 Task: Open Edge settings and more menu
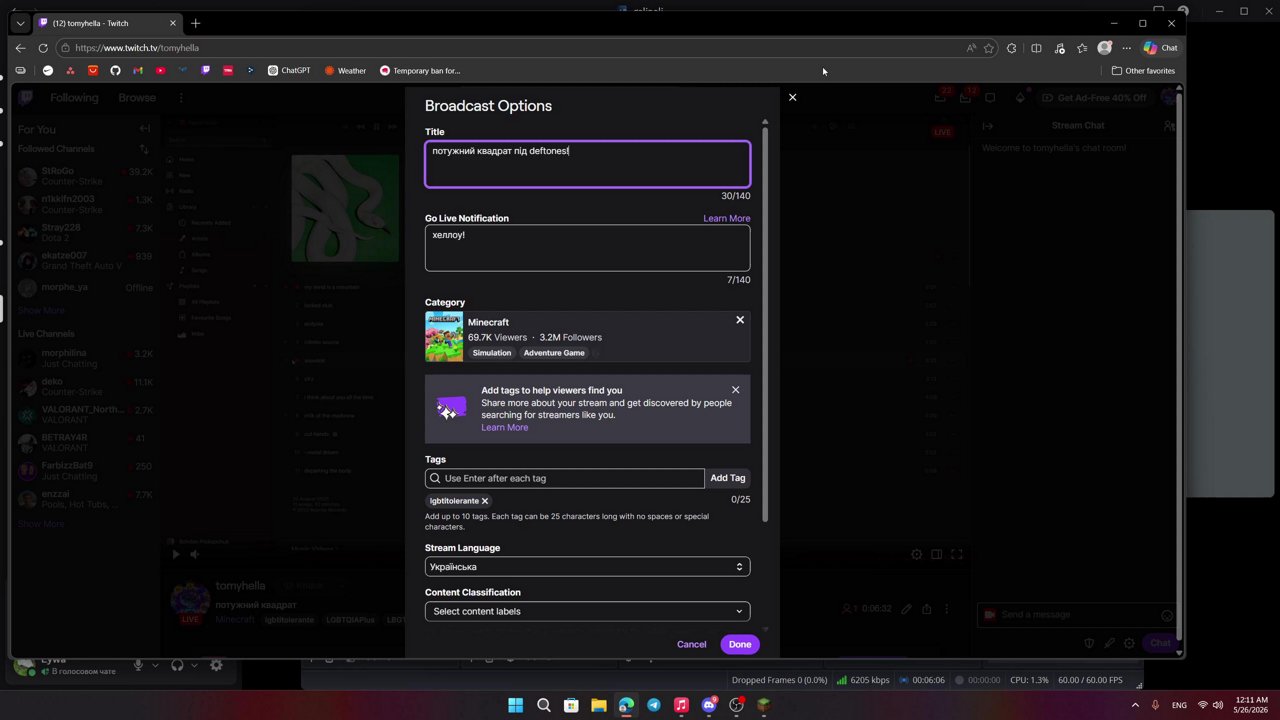click(x=1126, y=48)
